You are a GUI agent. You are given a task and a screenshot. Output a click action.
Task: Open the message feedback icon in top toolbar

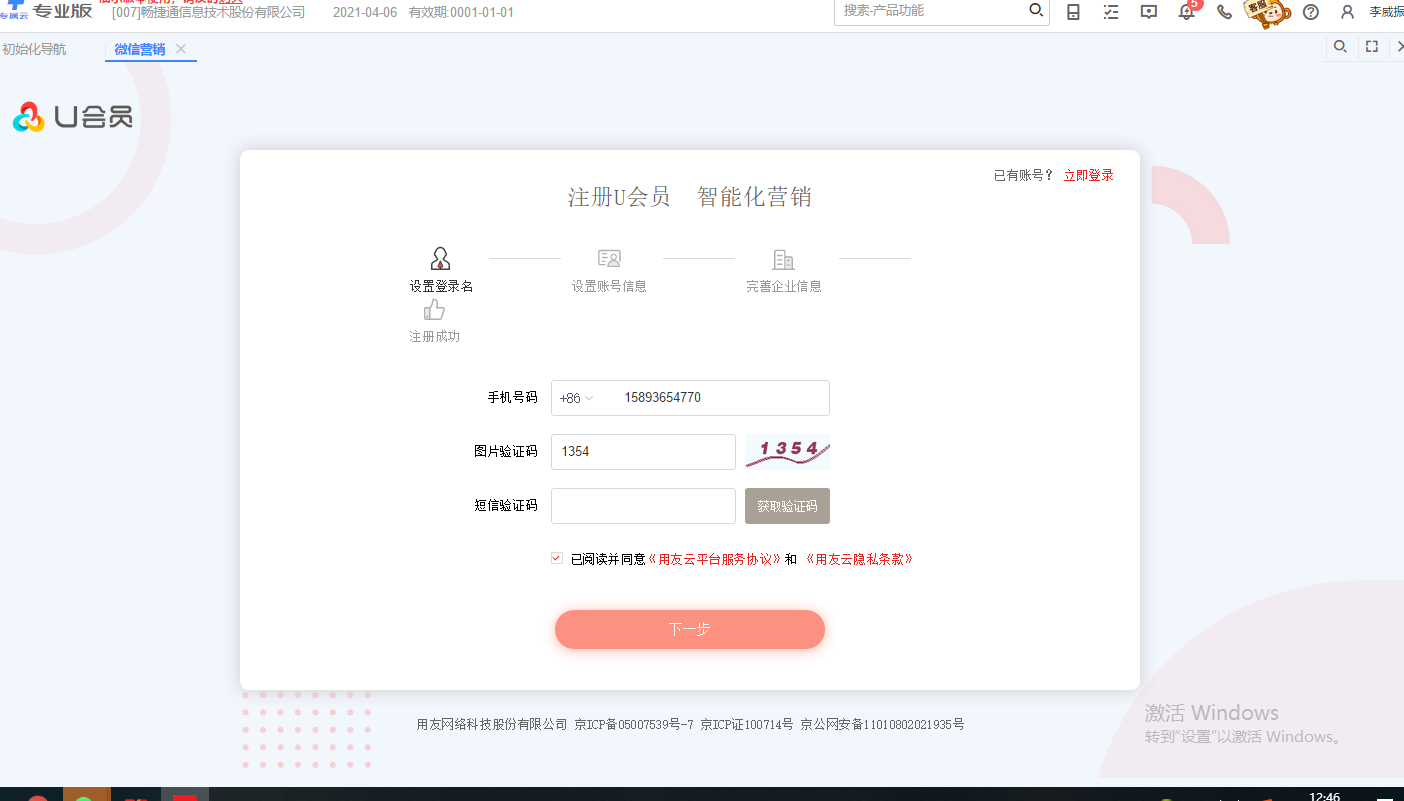[x=1149, y=12]
